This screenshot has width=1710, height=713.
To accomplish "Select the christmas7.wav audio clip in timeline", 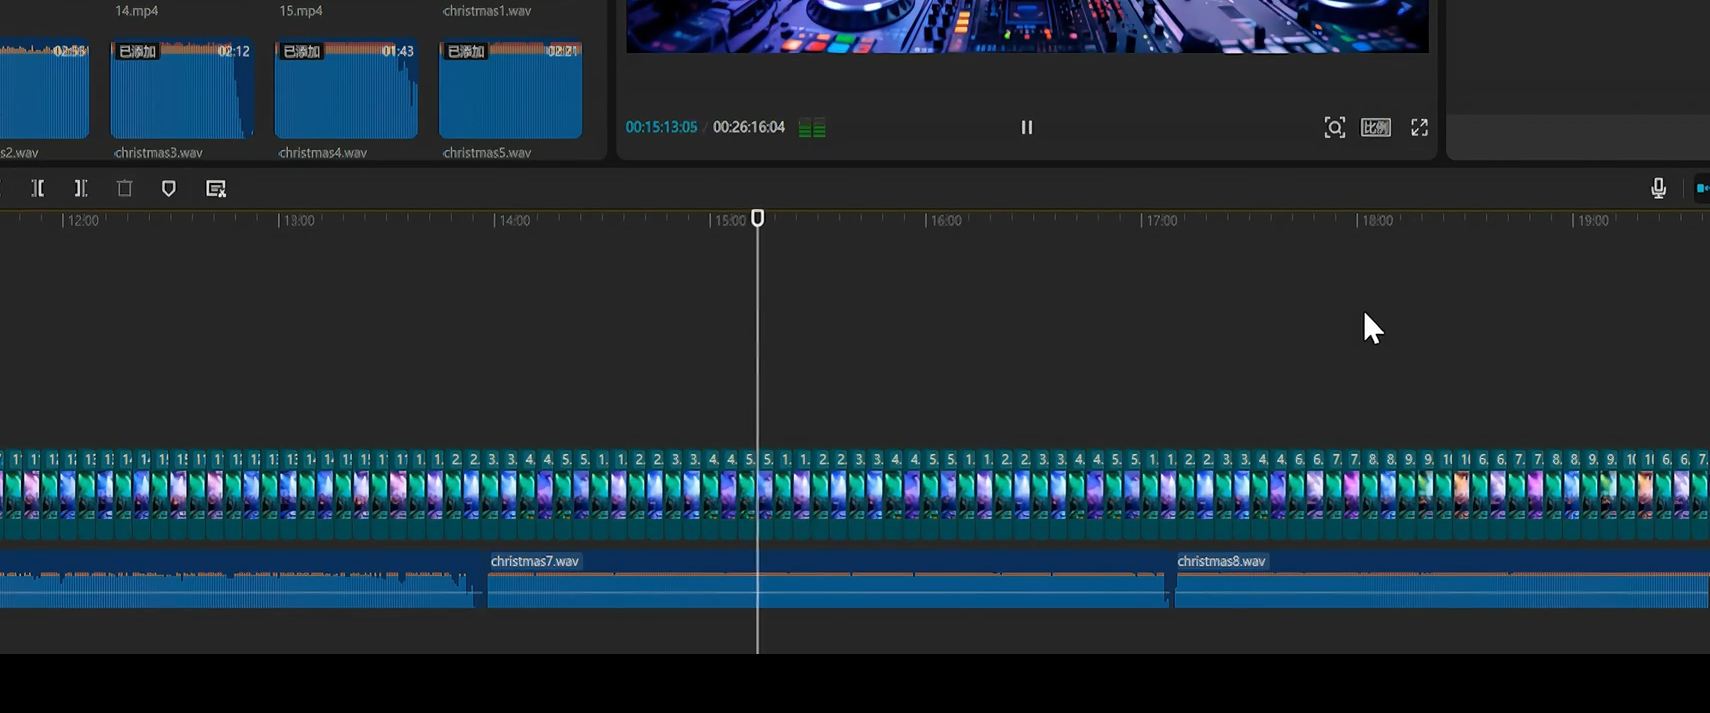I will (x=828, y=580).
